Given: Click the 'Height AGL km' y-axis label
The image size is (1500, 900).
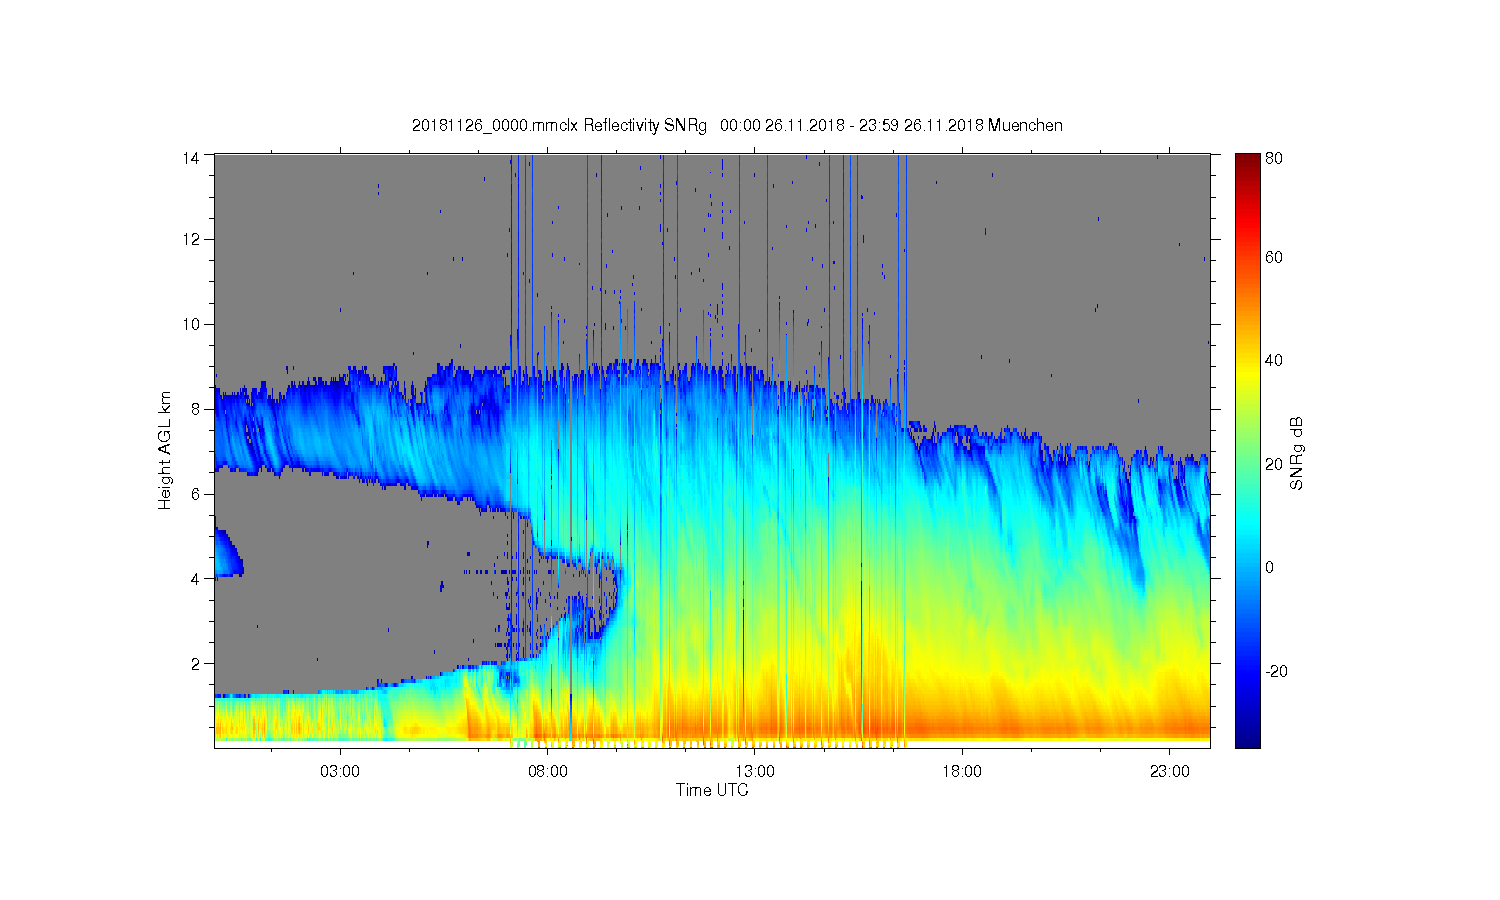Looking at the screenshot, I should click(x=165, y=450).
